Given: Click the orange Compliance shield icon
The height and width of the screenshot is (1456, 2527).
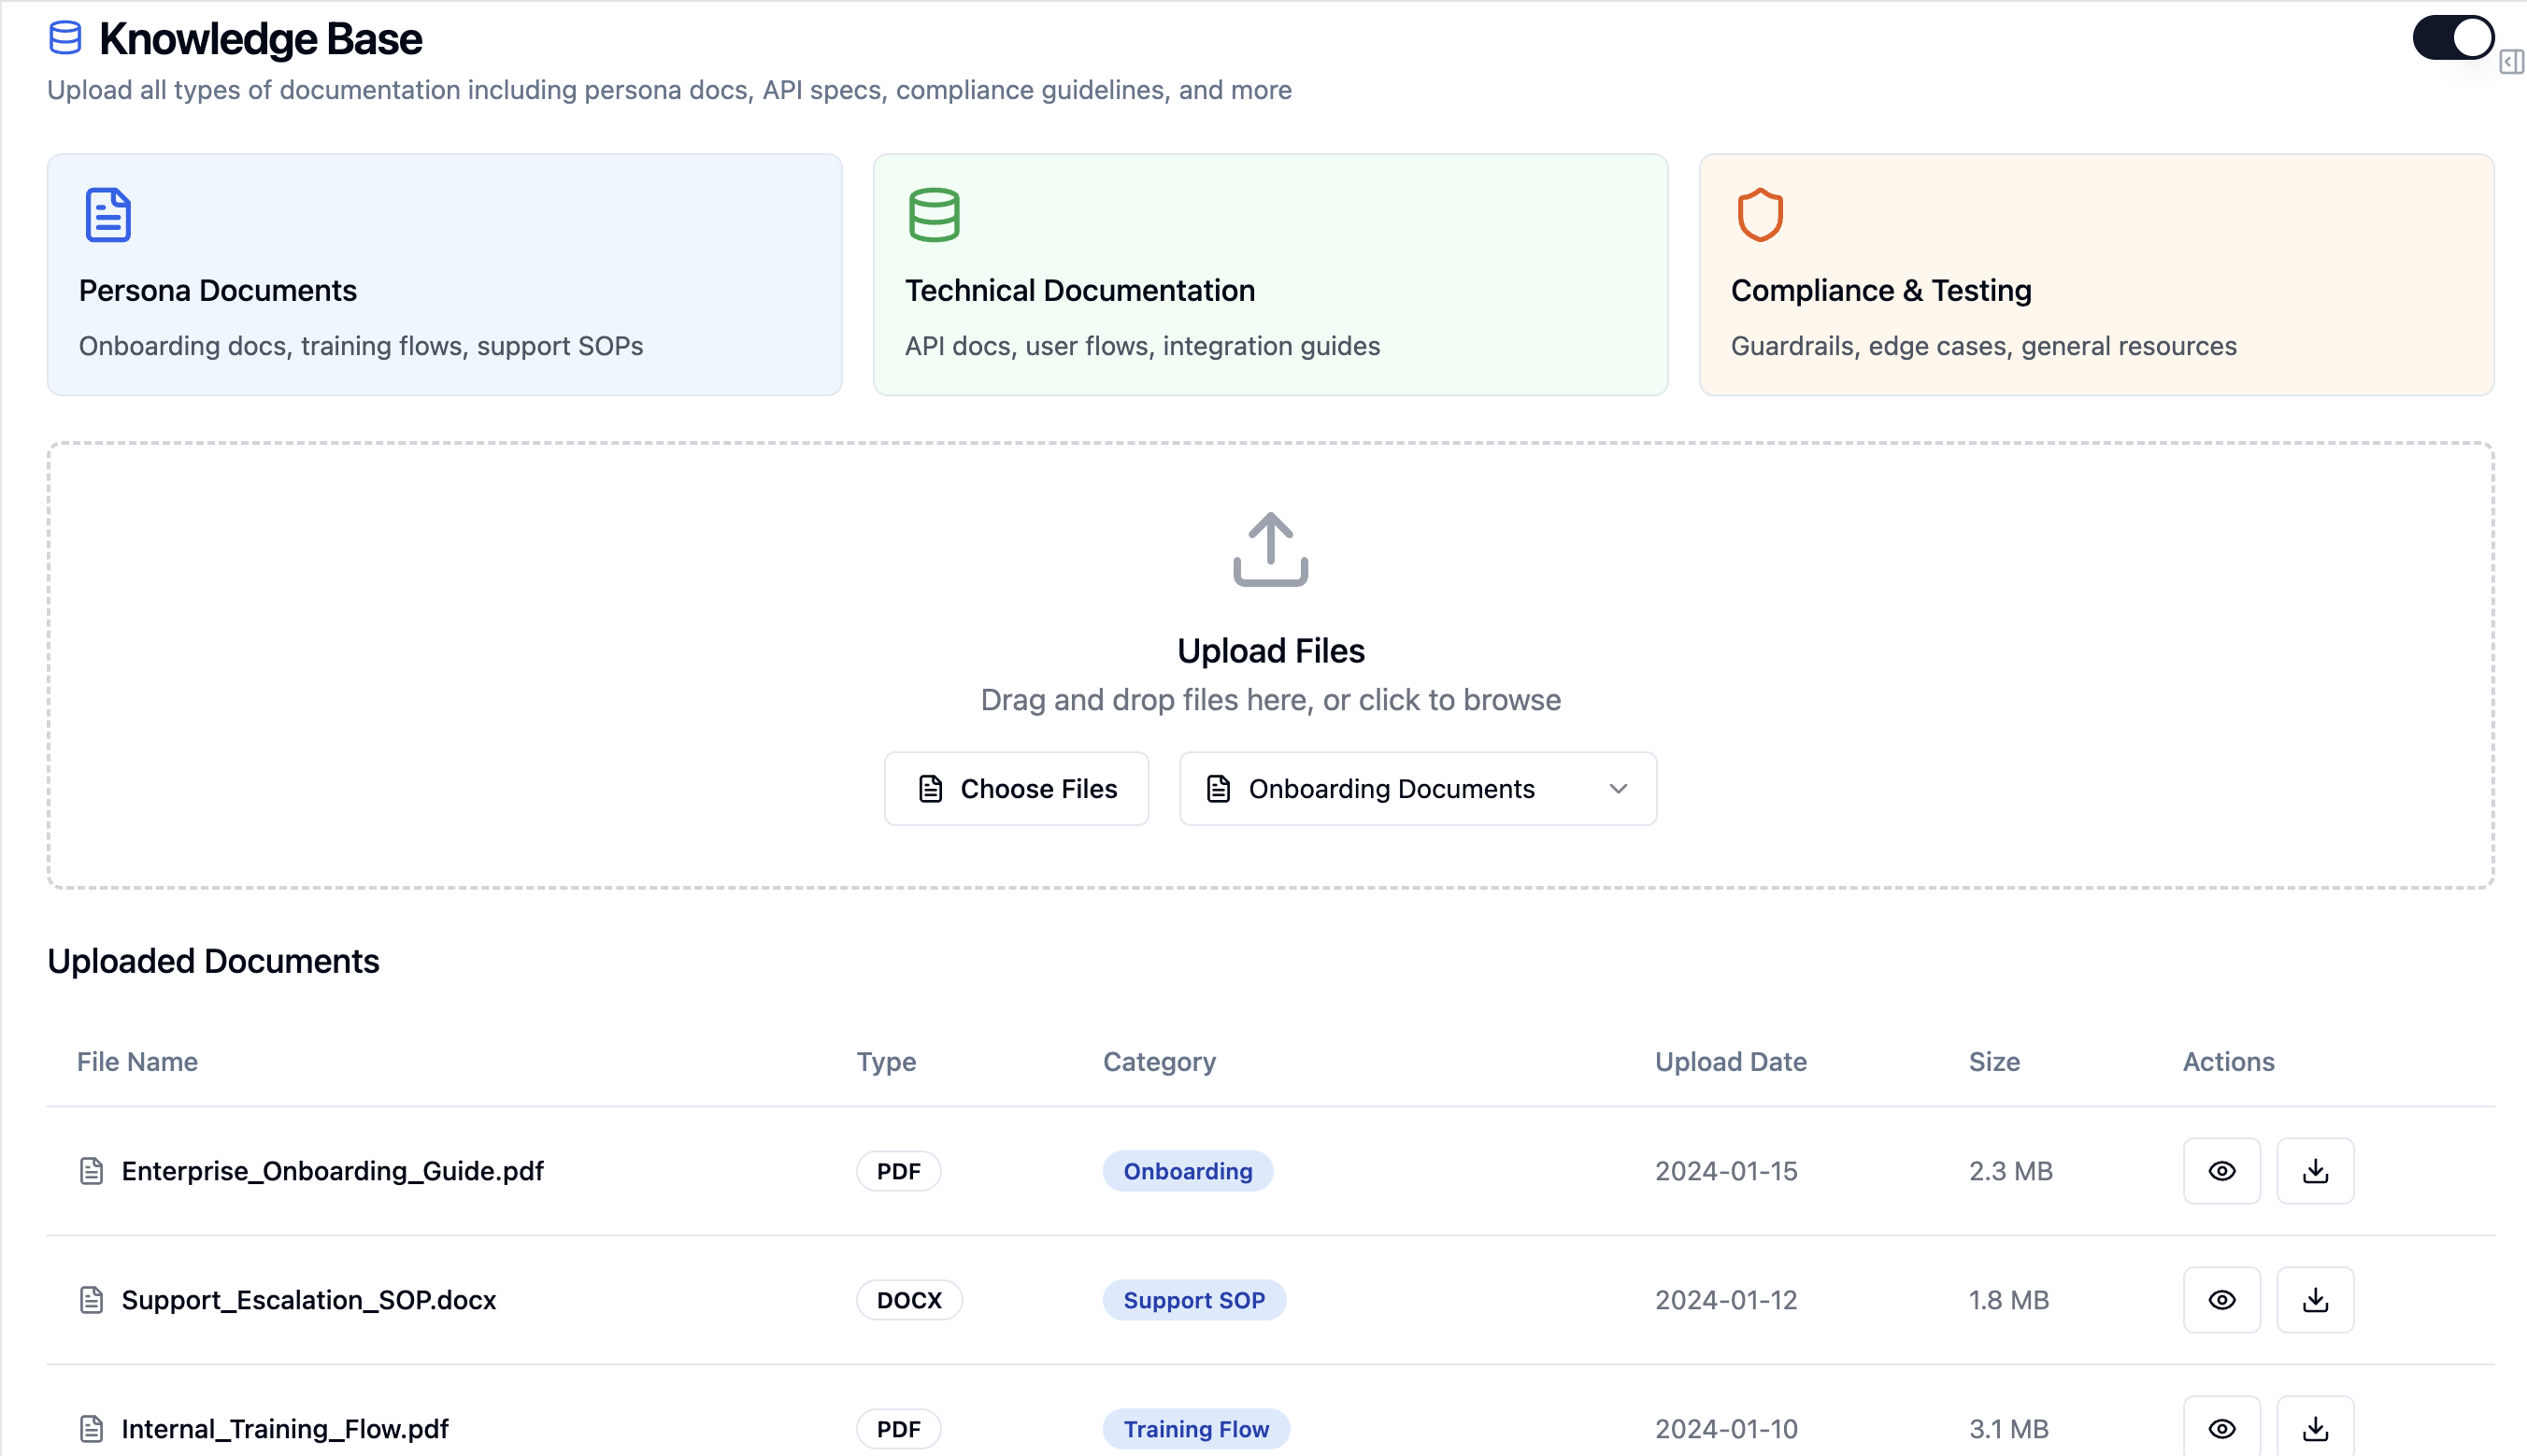Looking at the screenshot, I should click(1760, 215).
